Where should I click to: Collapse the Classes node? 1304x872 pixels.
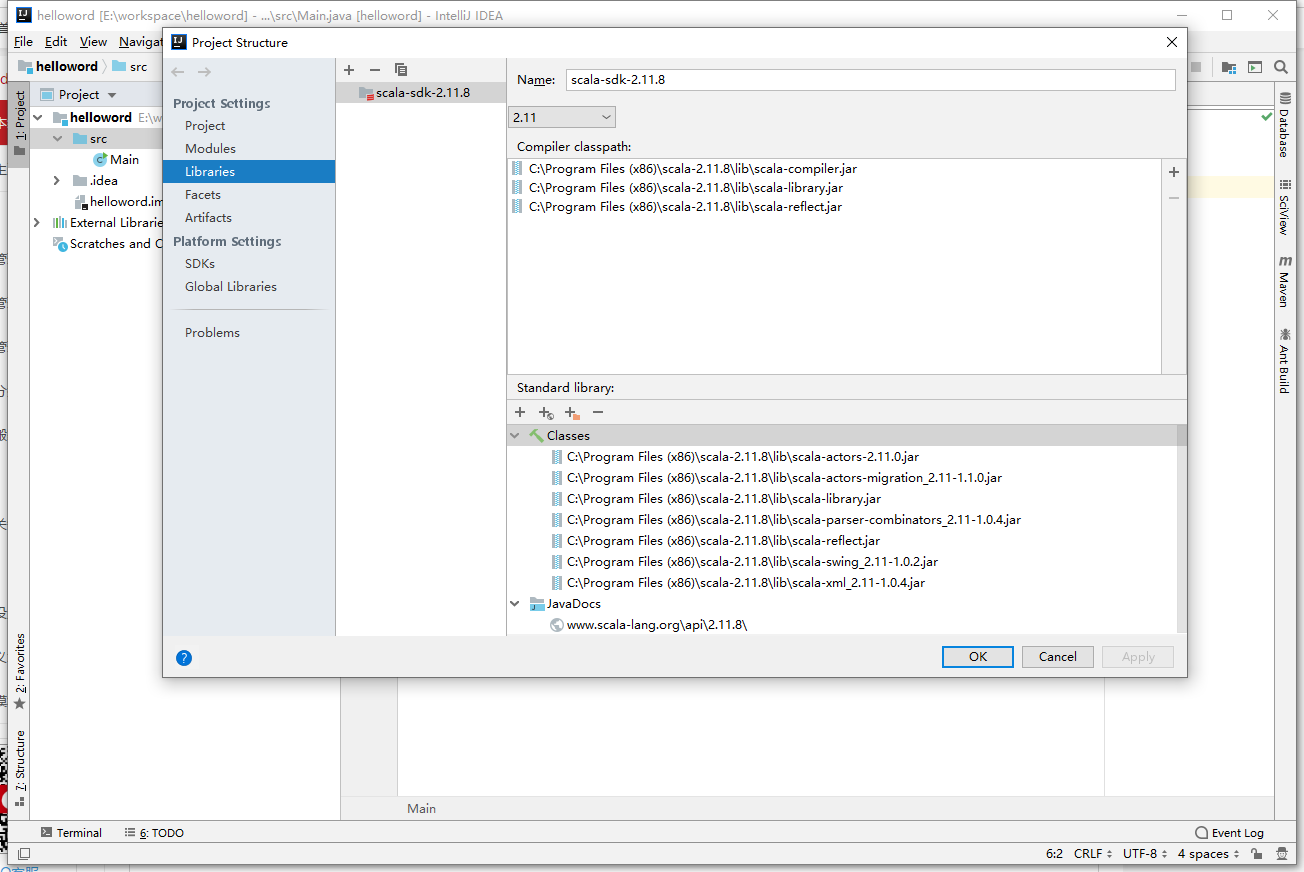point(515,436)
